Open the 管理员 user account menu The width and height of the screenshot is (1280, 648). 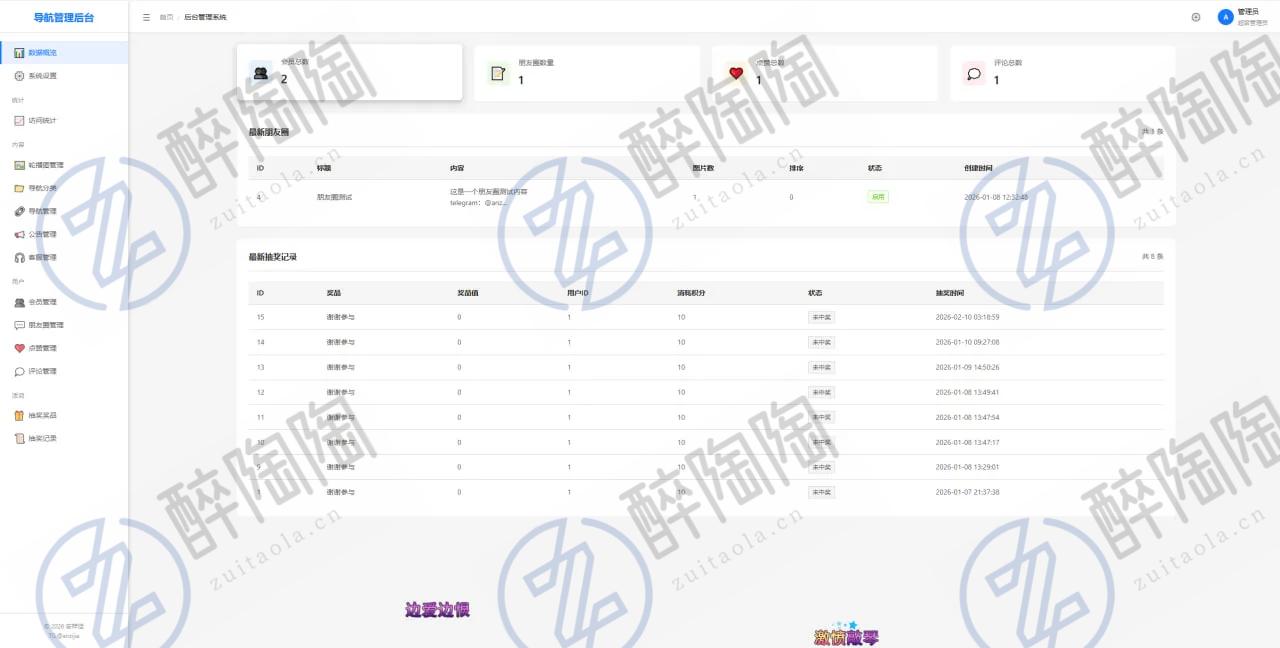1240,17
